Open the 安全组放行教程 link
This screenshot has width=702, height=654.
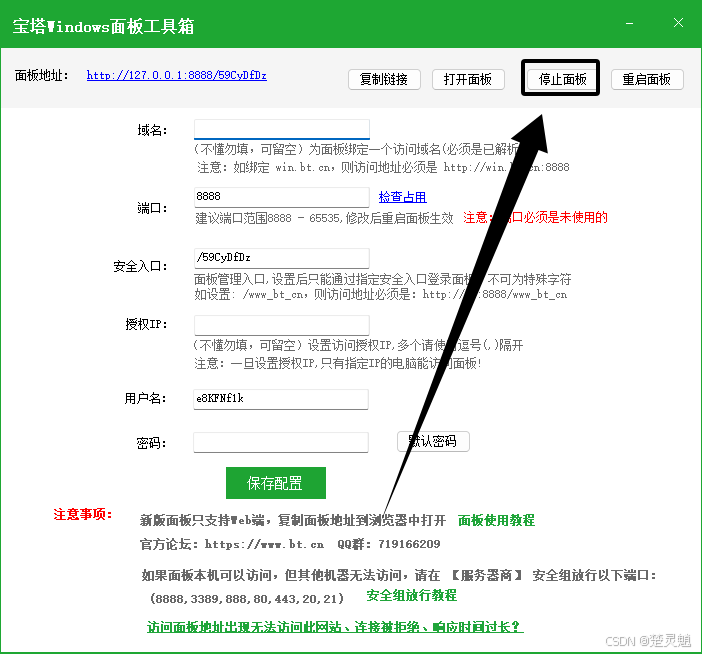click(x=411, y=595)
